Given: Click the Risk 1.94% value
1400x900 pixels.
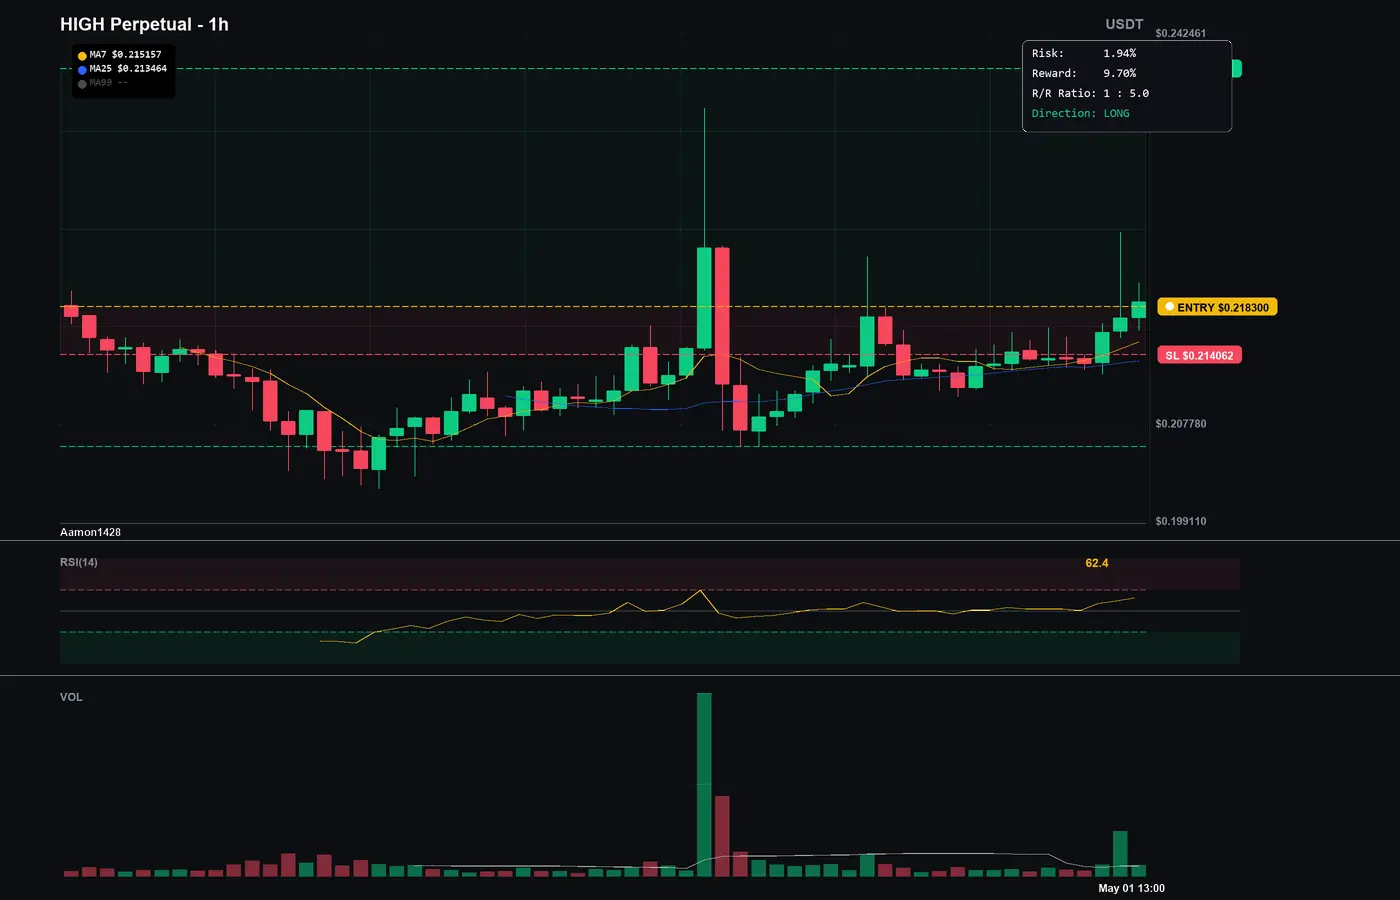Looking at the screenshot, I should (1119, 53).
